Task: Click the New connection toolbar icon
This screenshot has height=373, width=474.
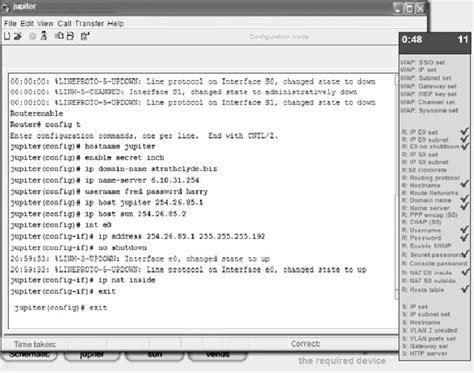Action: pos(7,36)
